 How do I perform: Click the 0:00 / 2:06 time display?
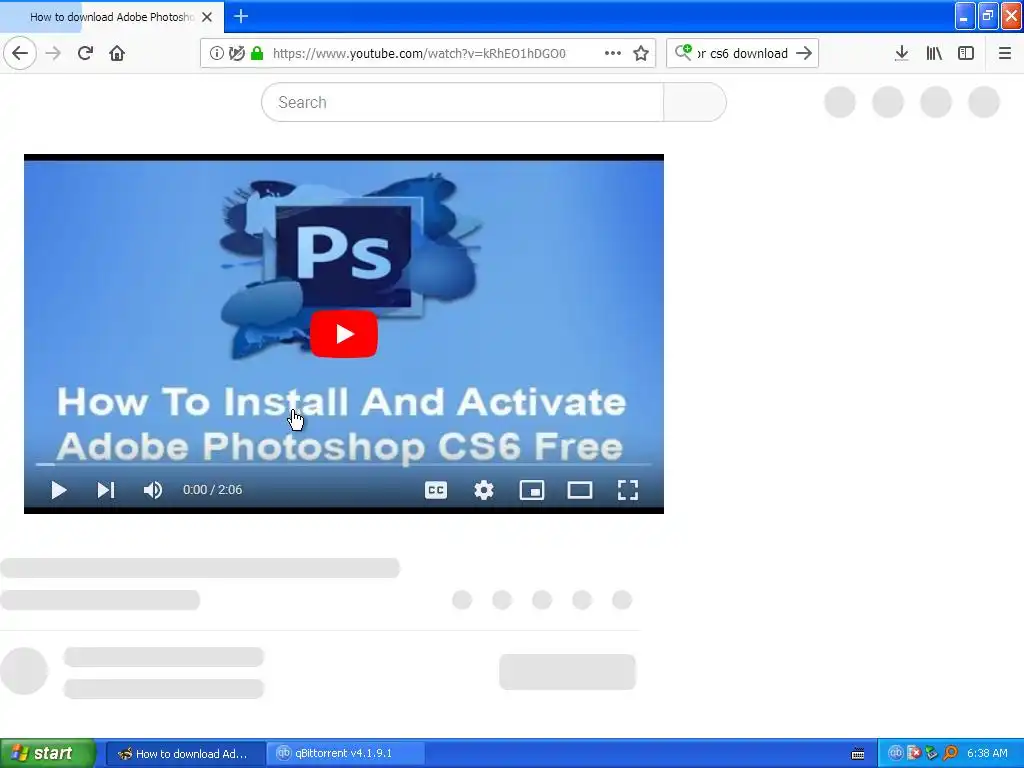[212, 490]
